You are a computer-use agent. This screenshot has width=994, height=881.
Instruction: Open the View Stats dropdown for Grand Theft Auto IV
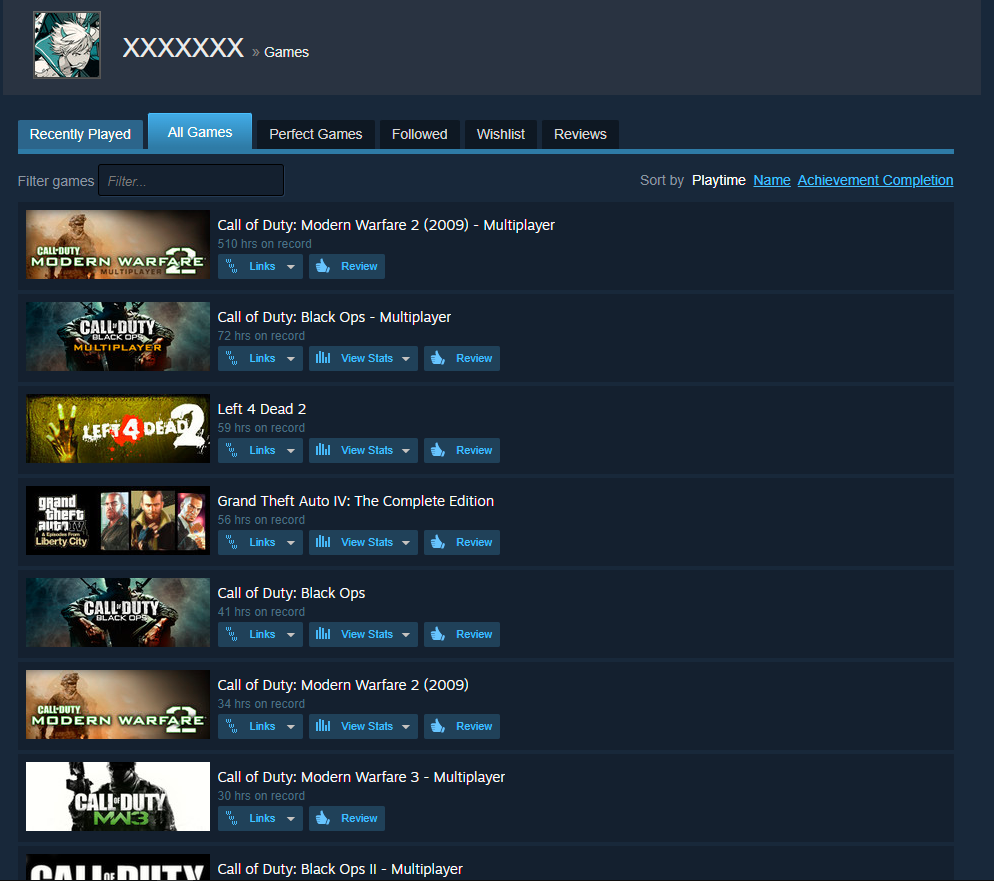[x=405, y=542]
